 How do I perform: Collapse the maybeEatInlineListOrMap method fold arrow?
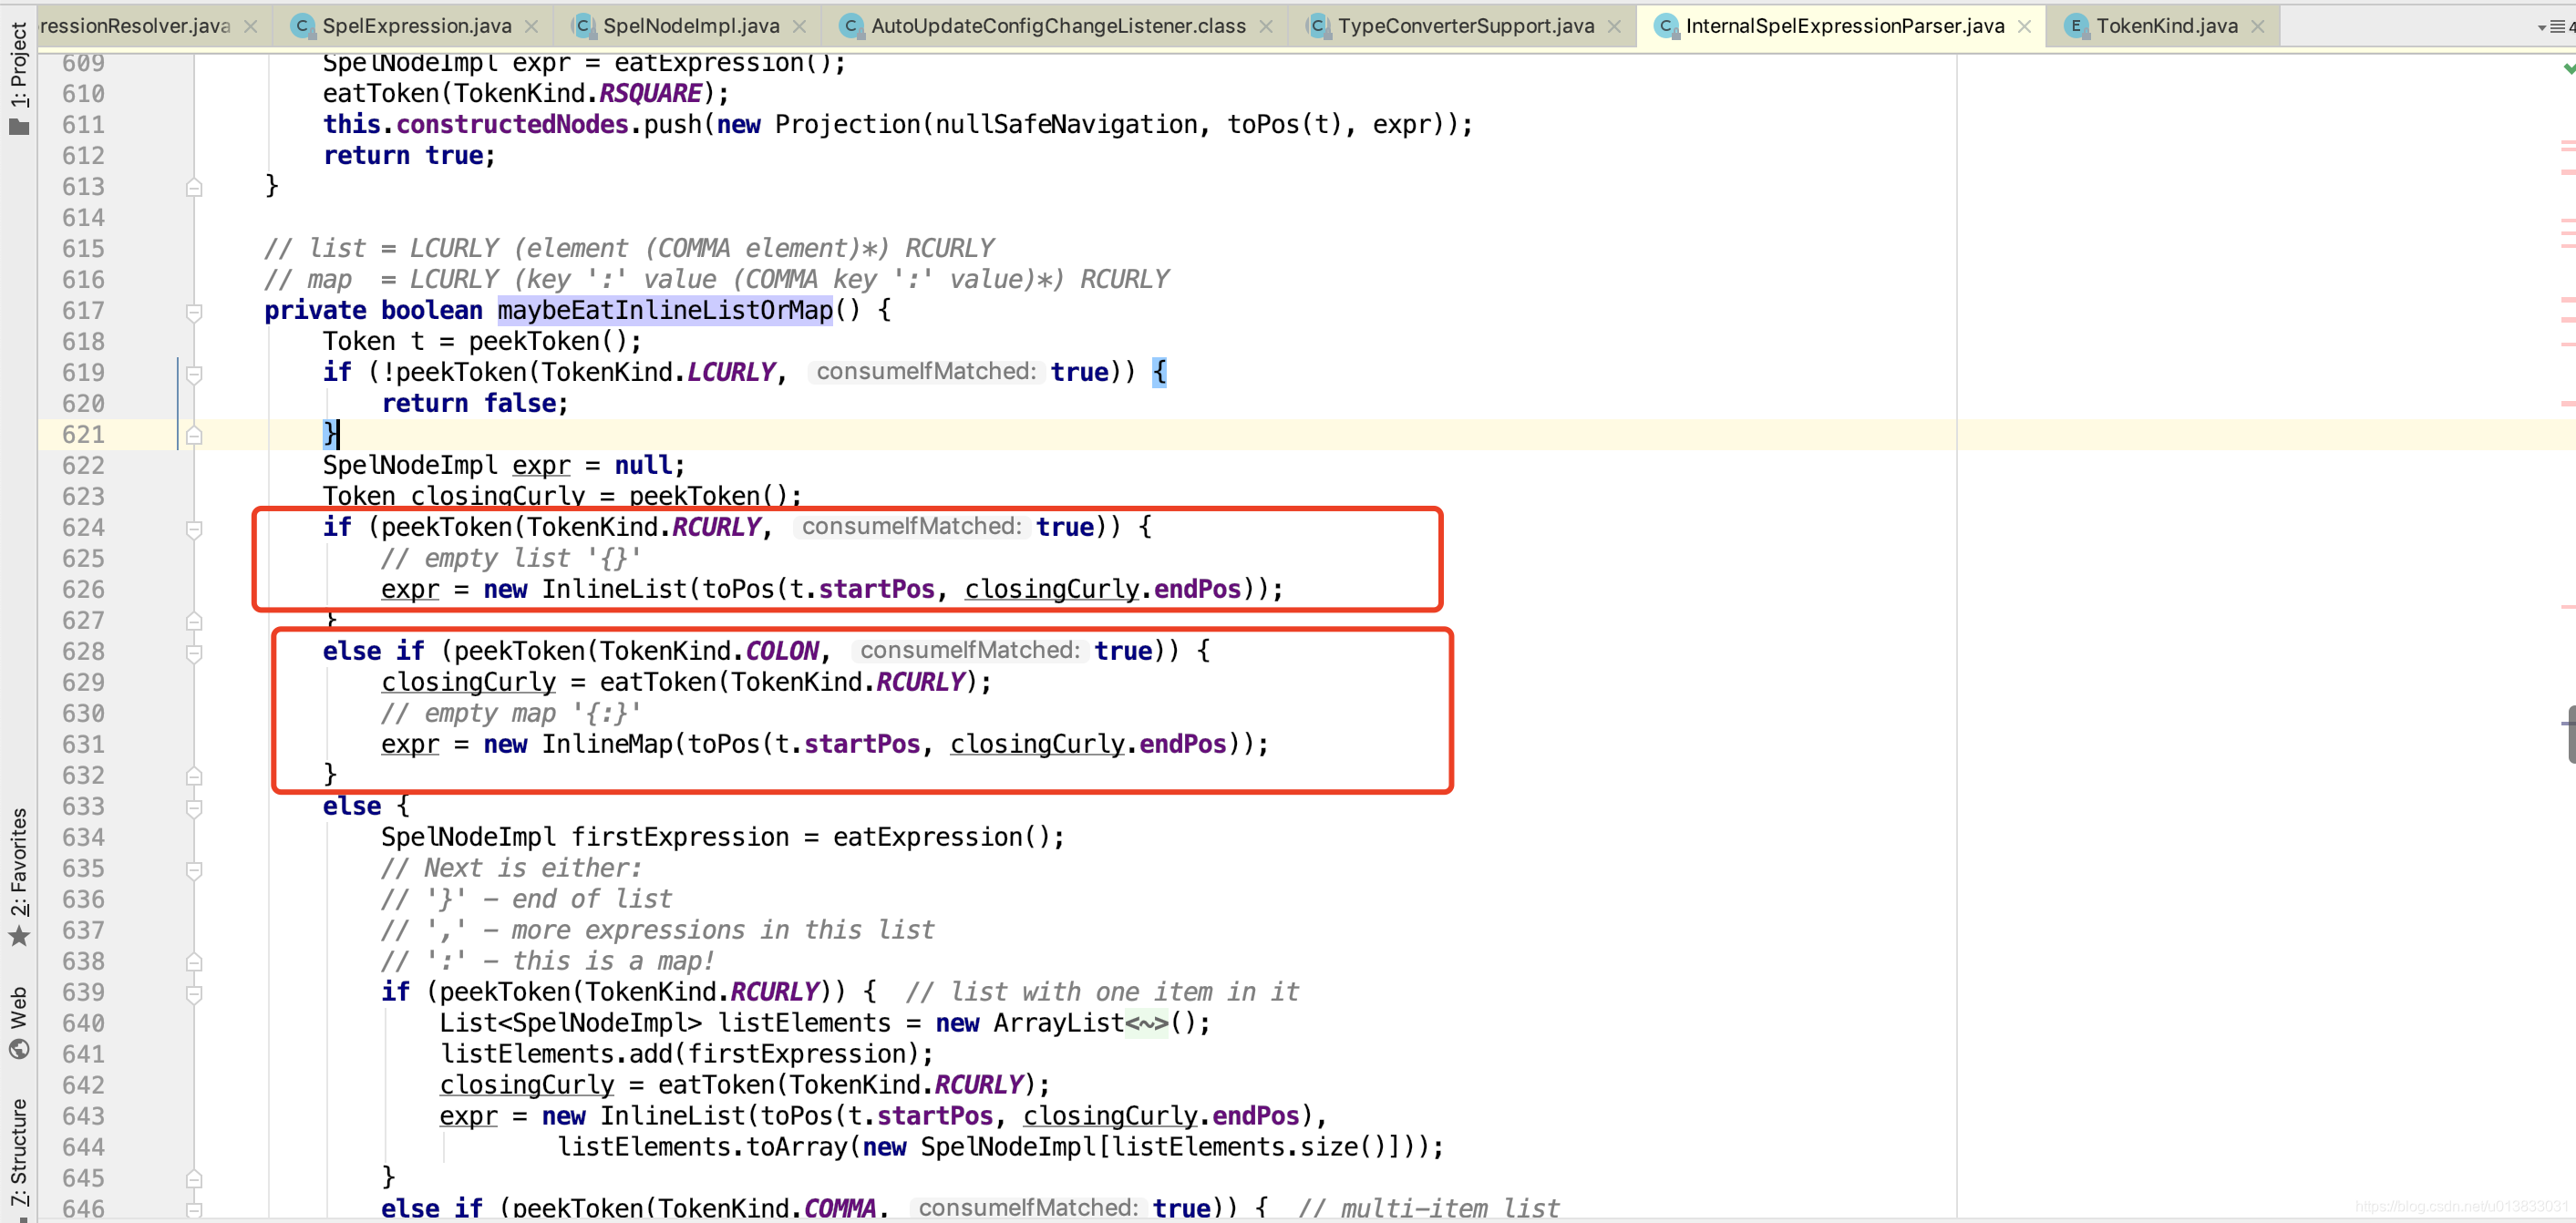[x=195, y=311]
